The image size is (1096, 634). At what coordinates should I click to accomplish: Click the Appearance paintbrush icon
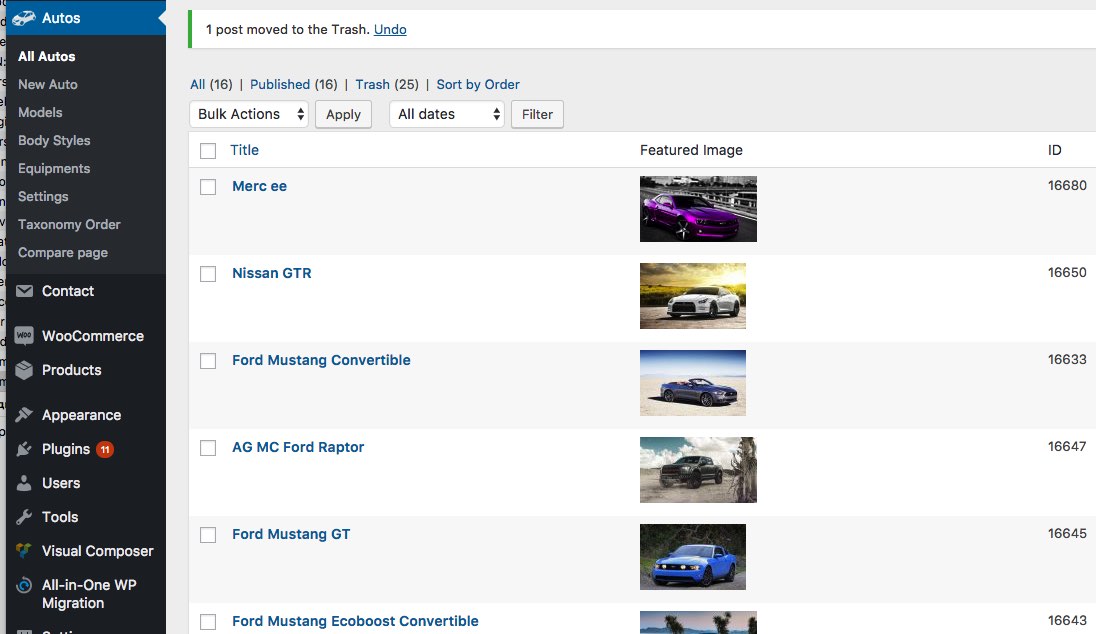coord(24,415)
